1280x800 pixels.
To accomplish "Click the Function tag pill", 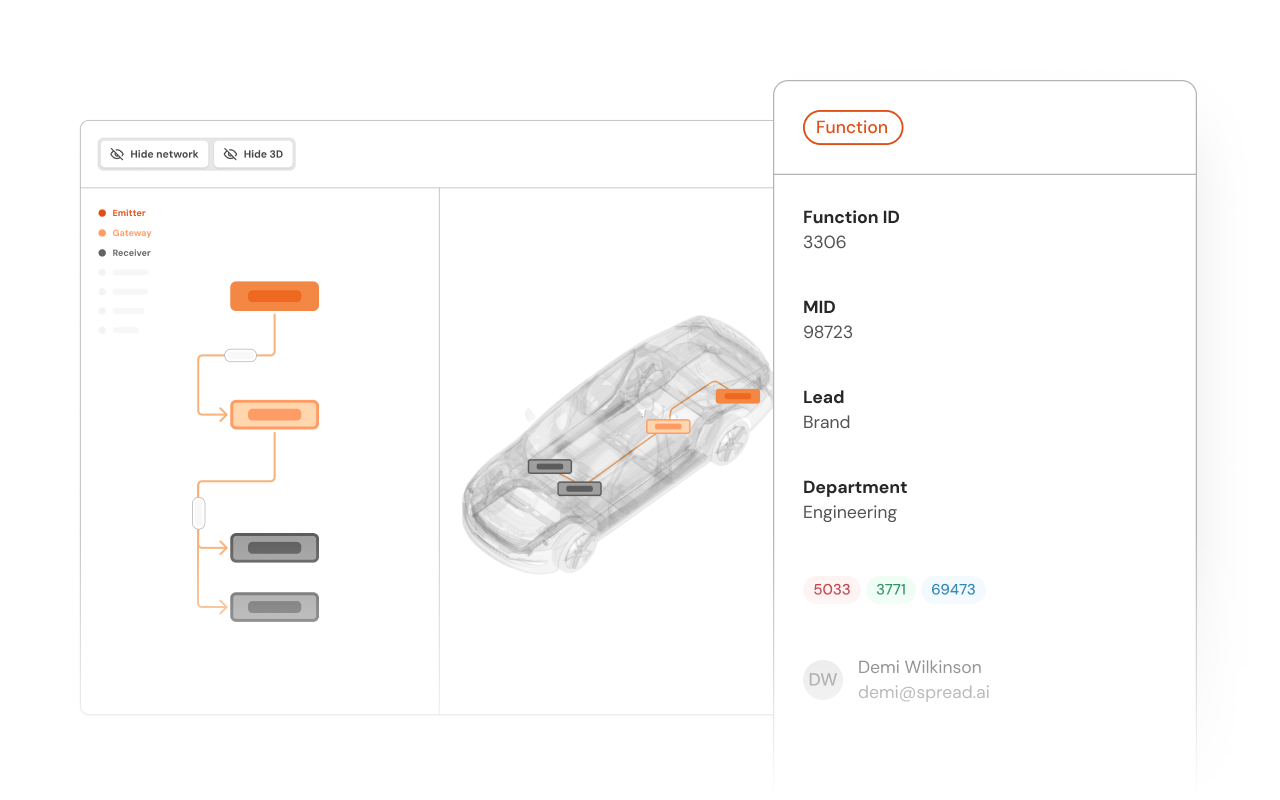I will pos(852,127).
